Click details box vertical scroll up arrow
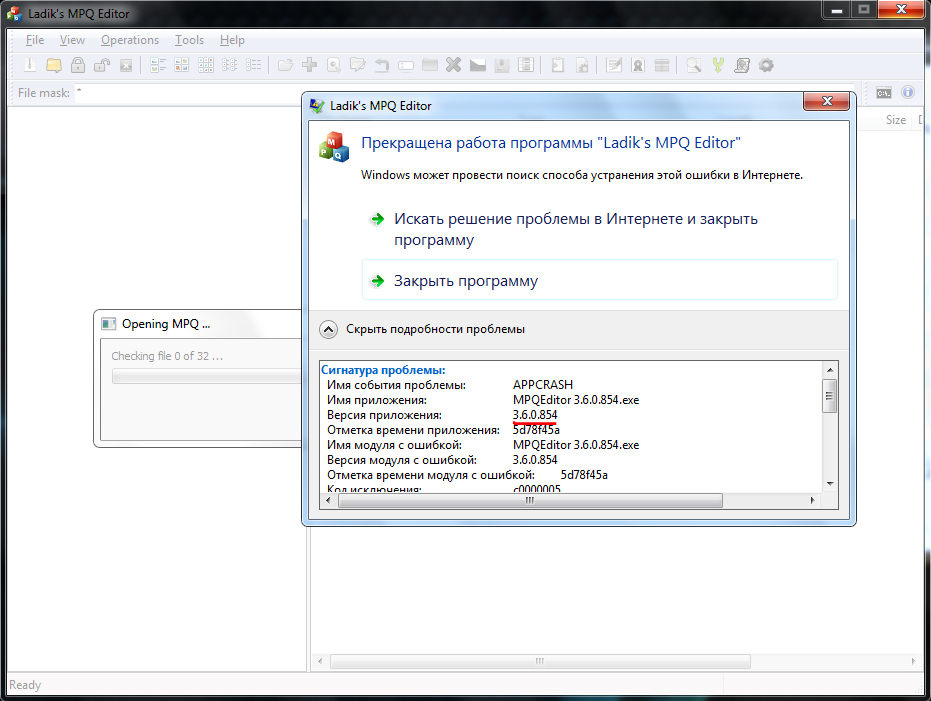This screenshot has width=931, height=701. (830, 370)
